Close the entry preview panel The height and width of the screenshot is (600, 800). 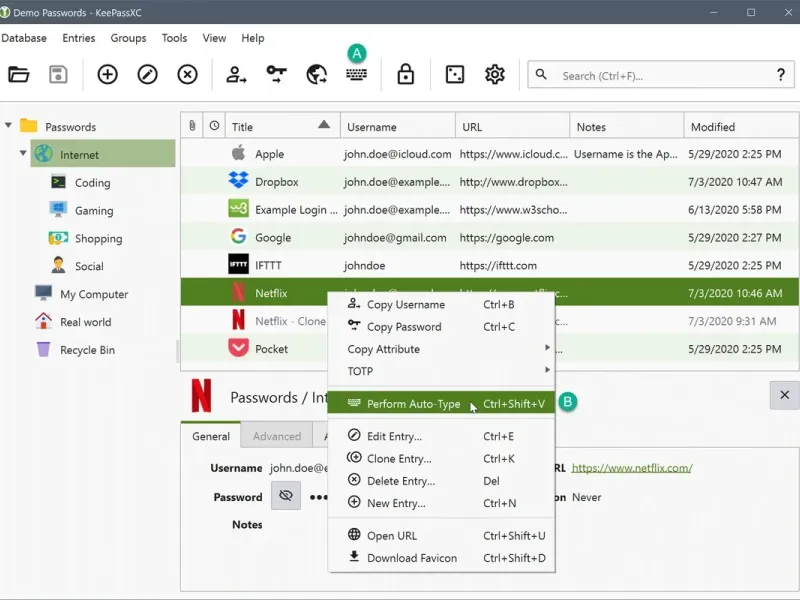pyautogui.click(x=784, y=395)
